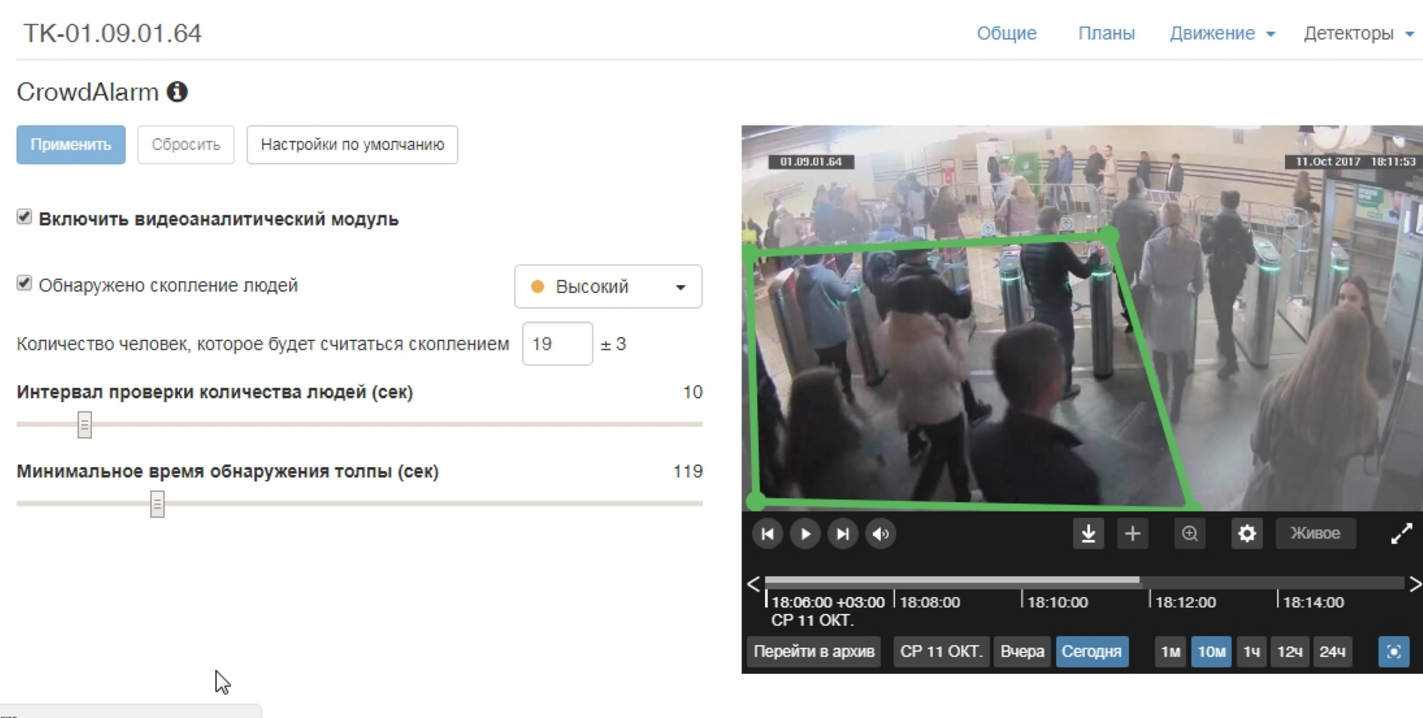Viewport: 1423px width, 718px height.
Task: Set timeline scale to 12ч
Action: click(x=1290, y=652)
